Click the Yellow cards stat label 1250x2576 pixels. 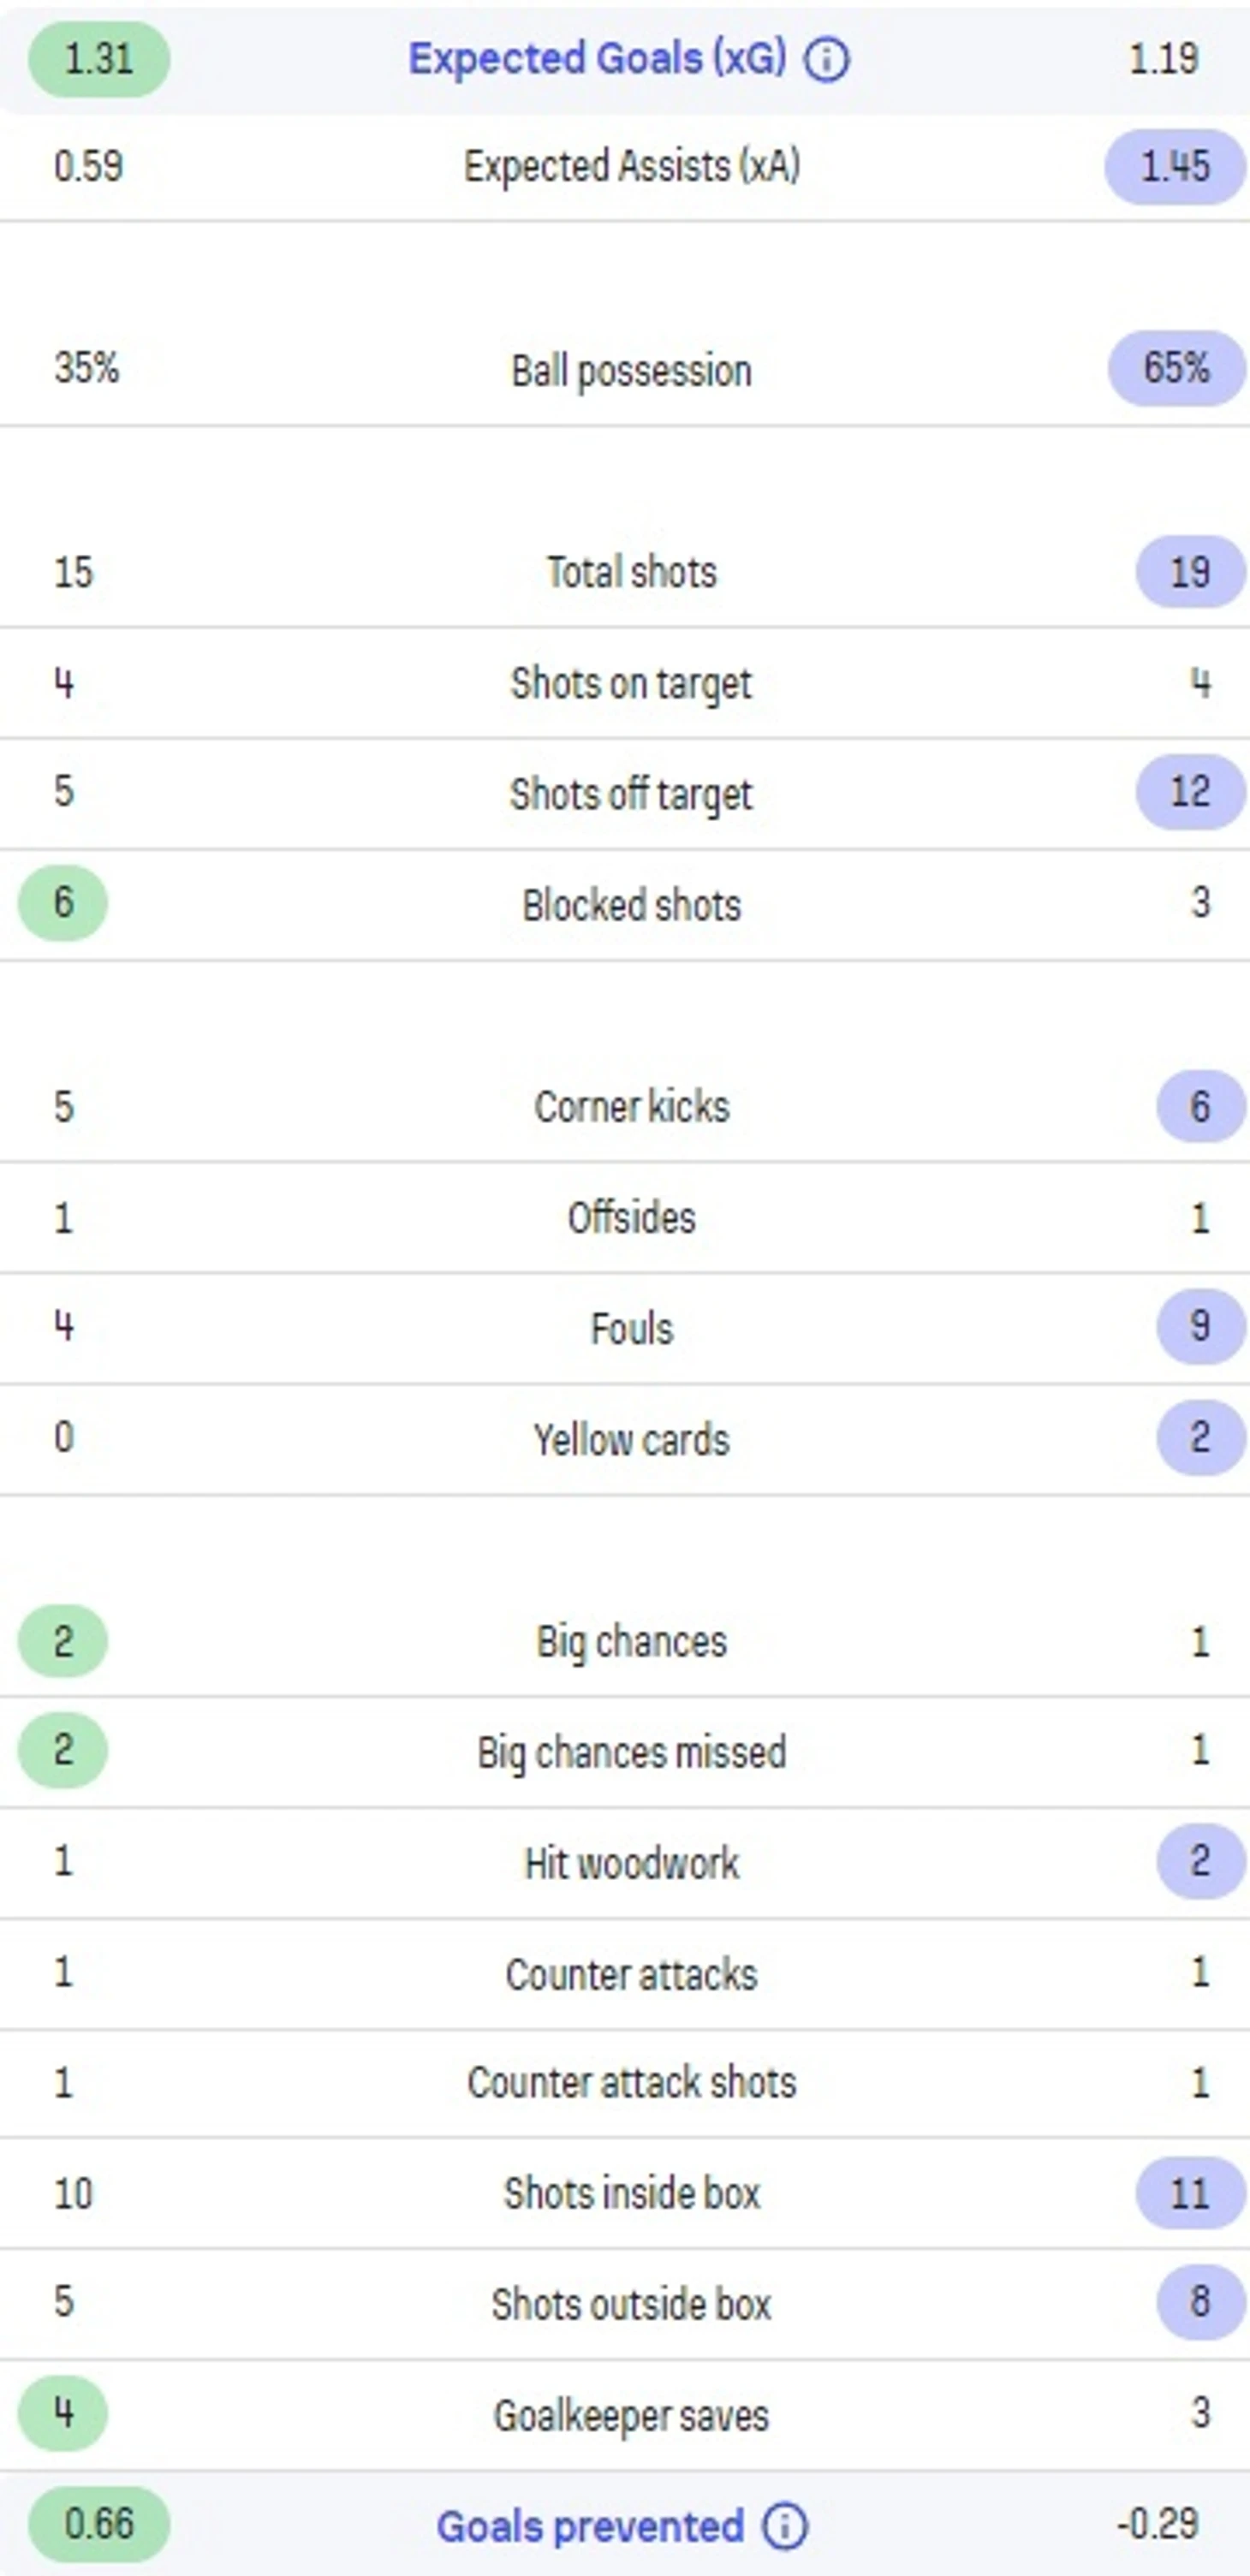(x=631, y=1440)
